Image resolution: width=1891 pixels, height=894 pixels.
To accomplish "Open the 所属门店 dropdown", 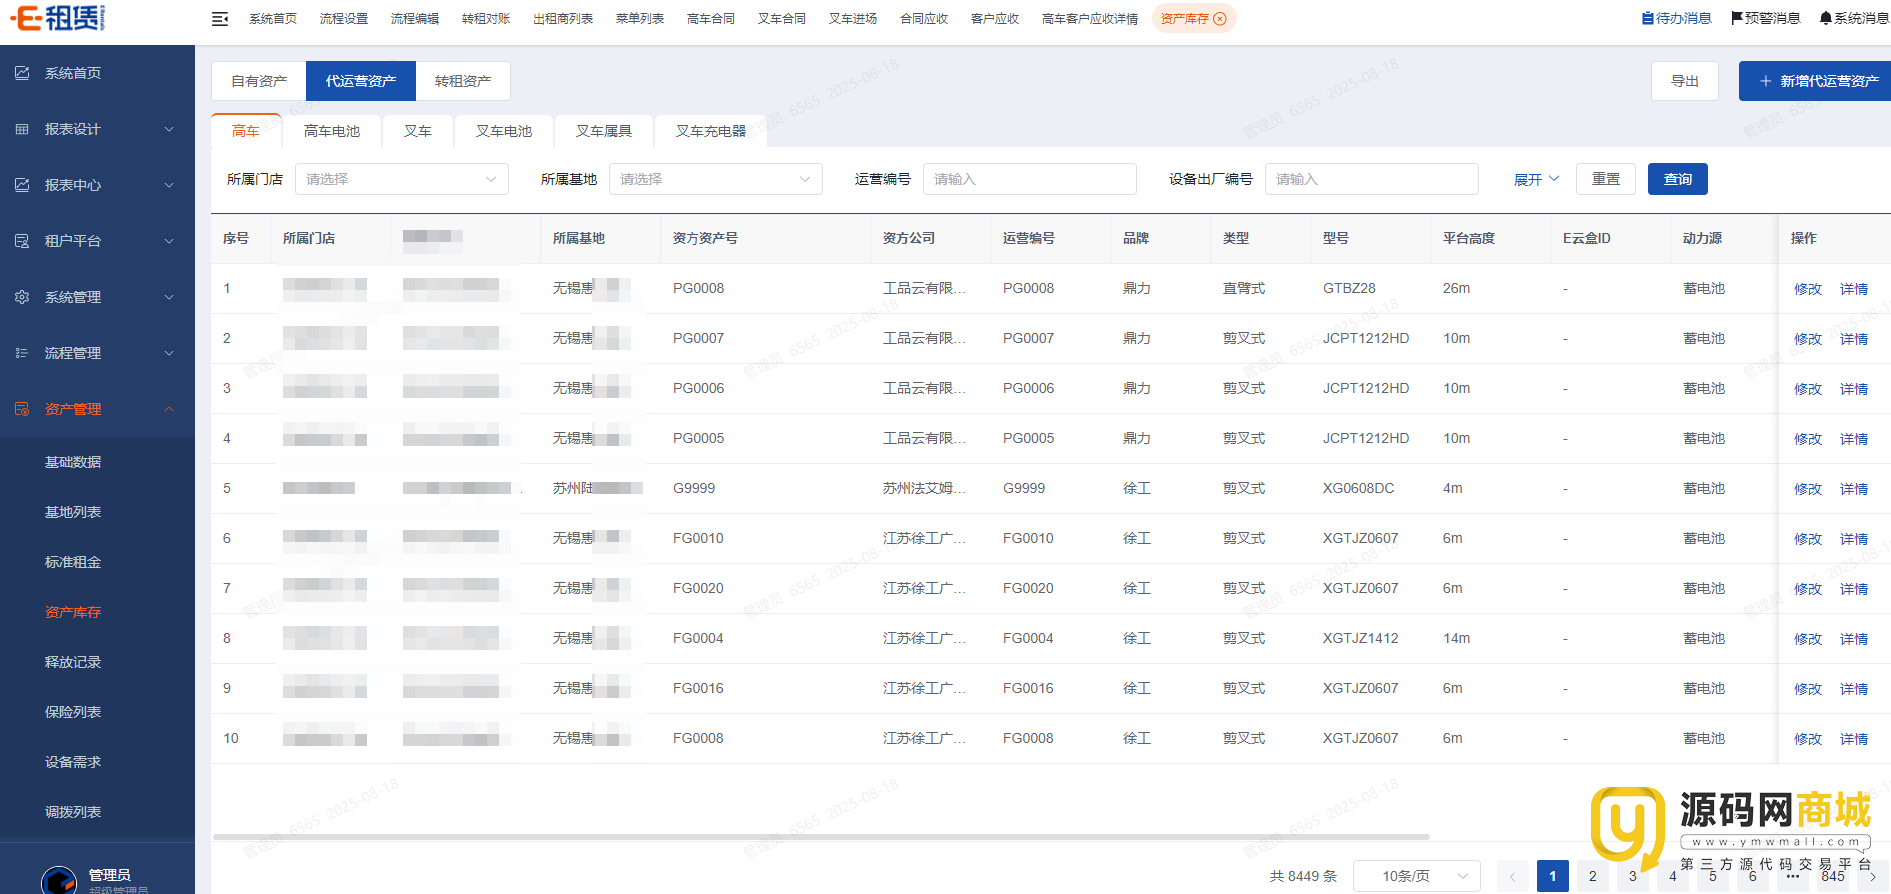I will pyautogui.click(x=401, y=179).
